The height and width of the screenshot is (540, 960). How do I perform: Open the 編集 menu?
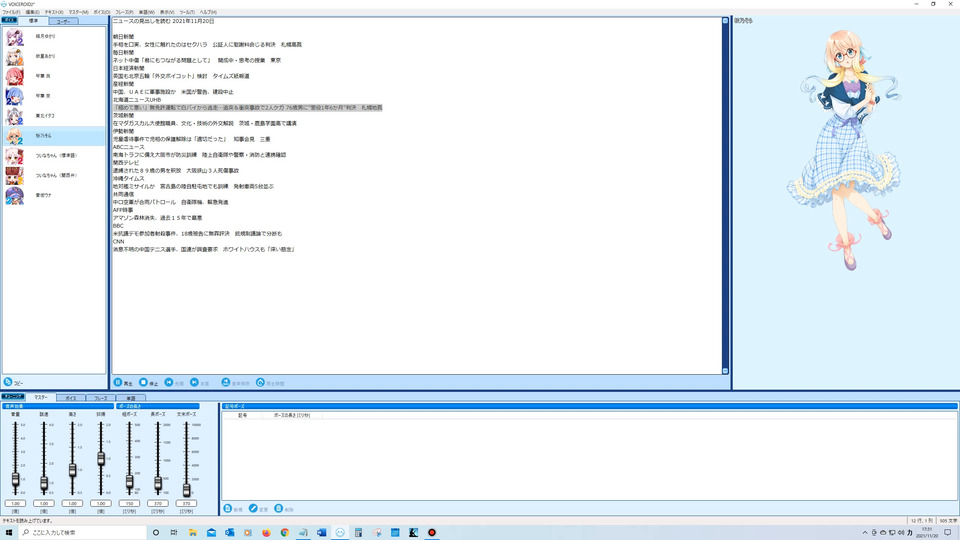click(x=32, y=12)
